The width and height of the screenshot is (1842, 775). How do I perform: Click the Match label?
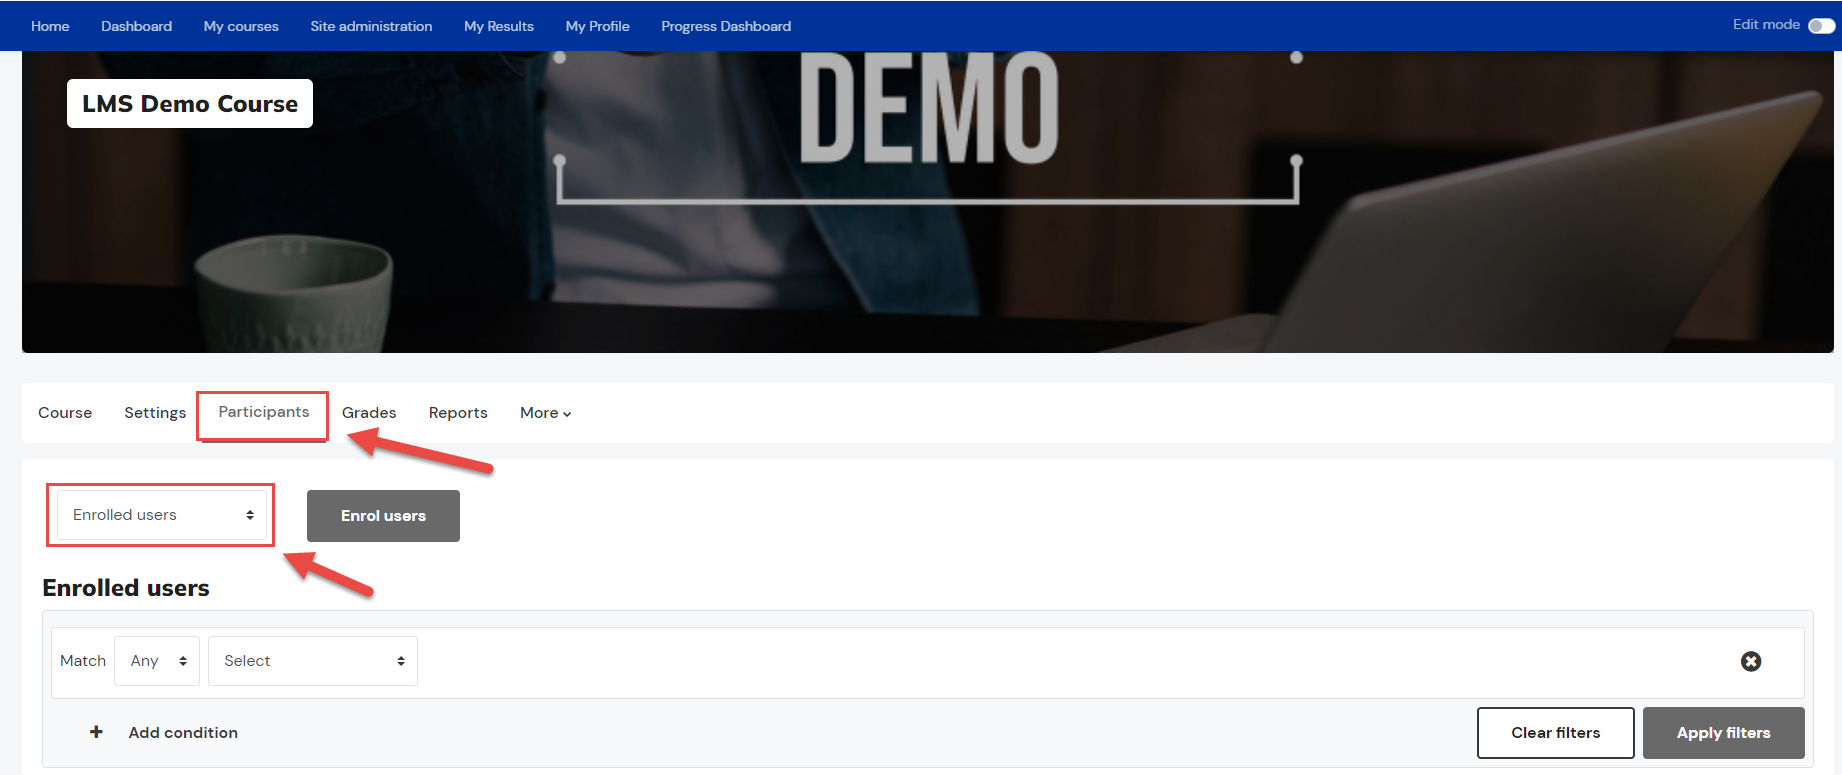[x=83, y=661]
